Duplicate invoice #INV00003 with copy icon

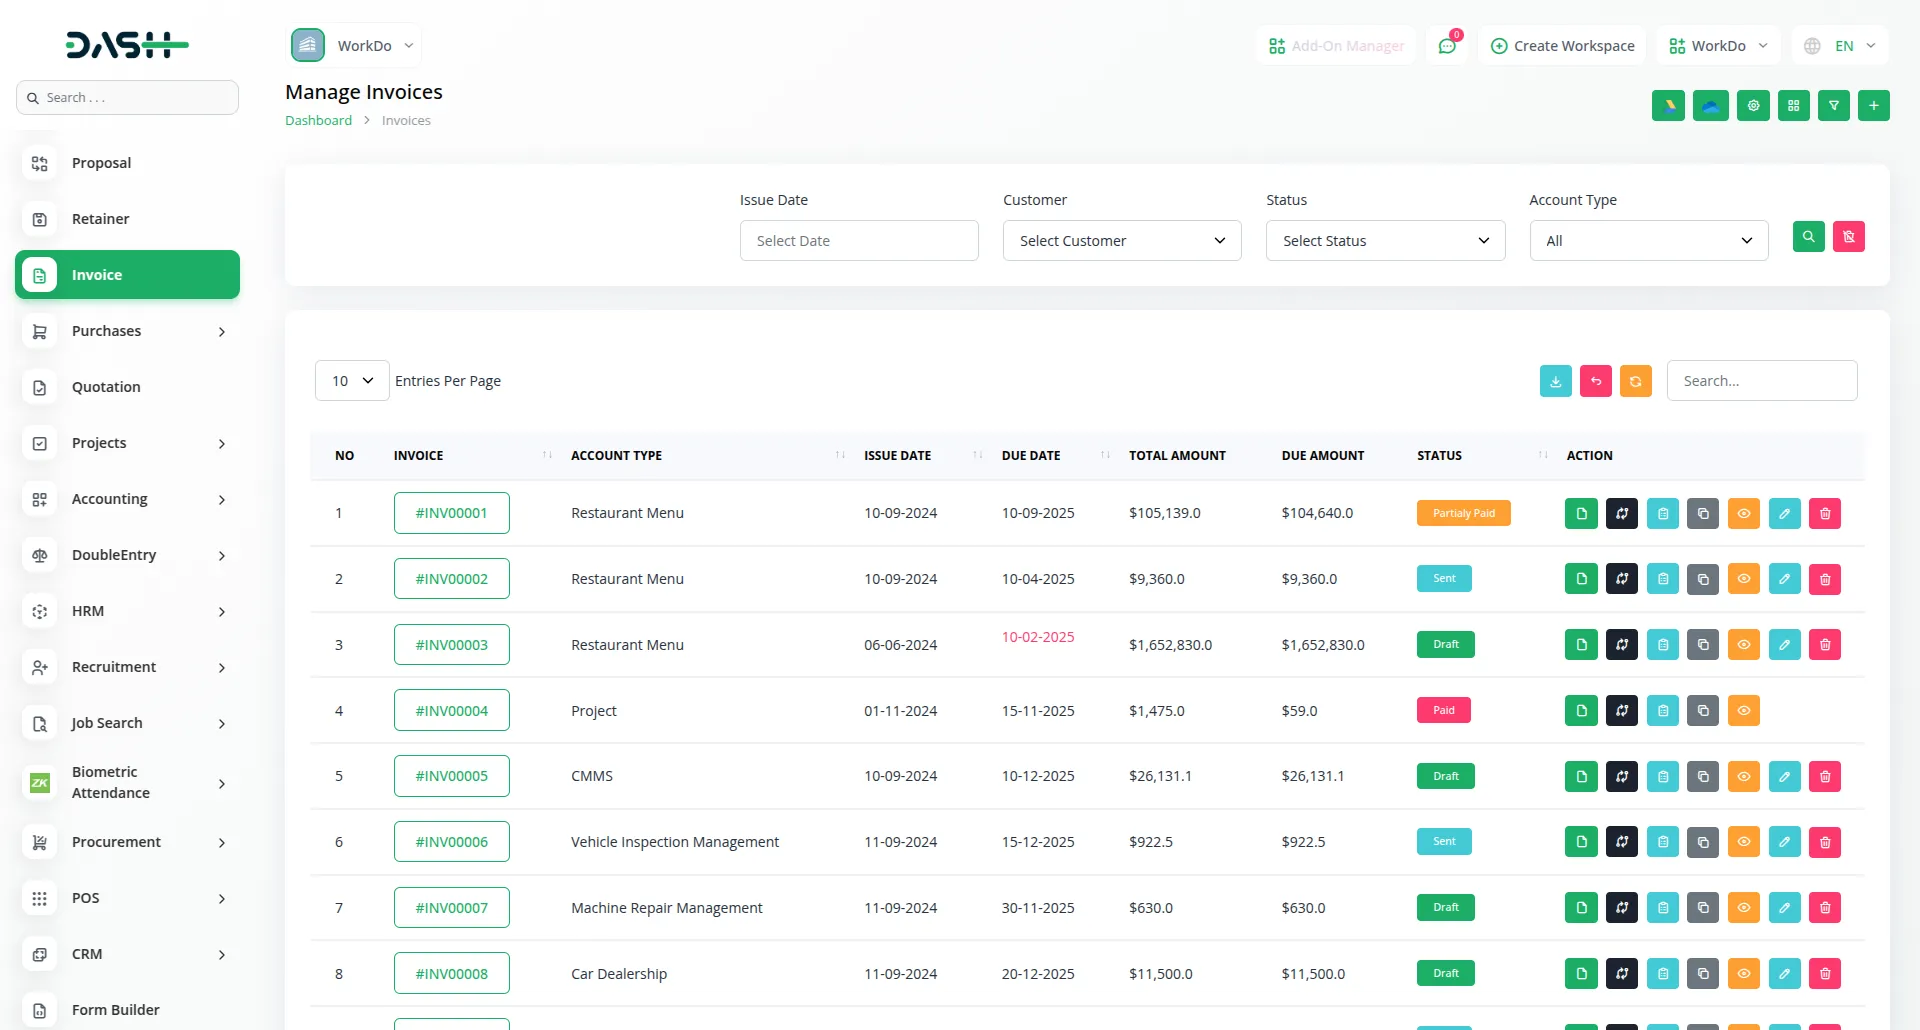(1703, 645)
